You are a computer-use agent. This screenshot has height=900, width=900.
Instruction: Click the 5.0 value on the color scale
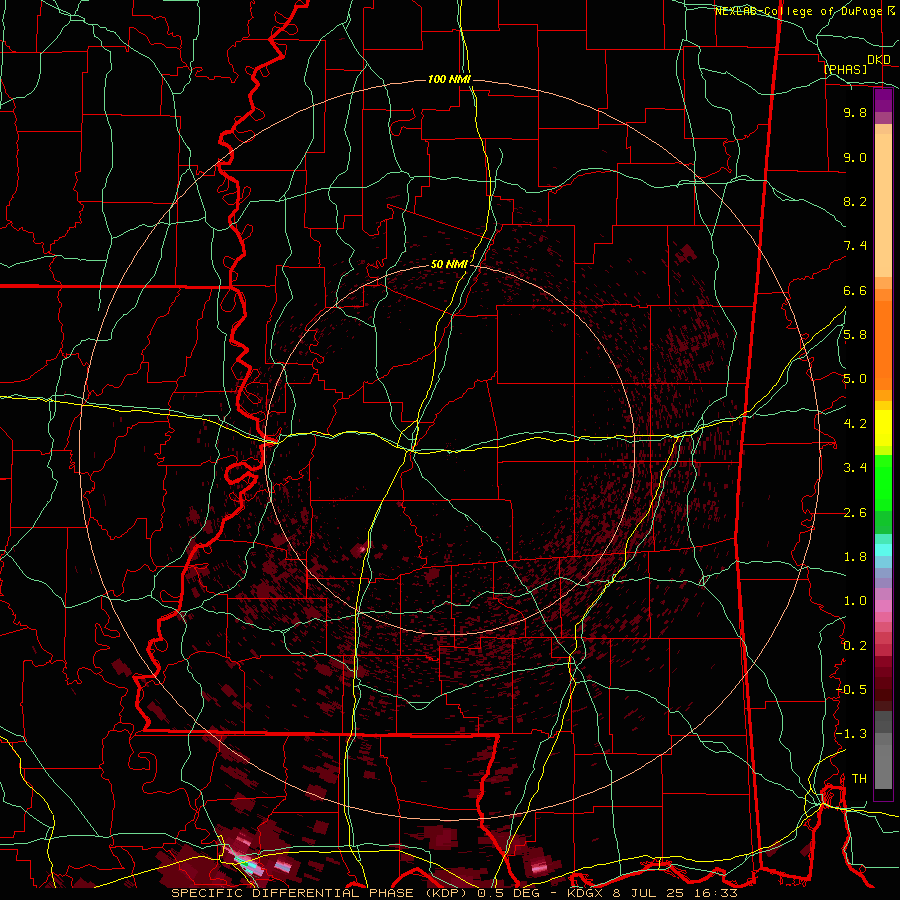click(x=855, y=379)
